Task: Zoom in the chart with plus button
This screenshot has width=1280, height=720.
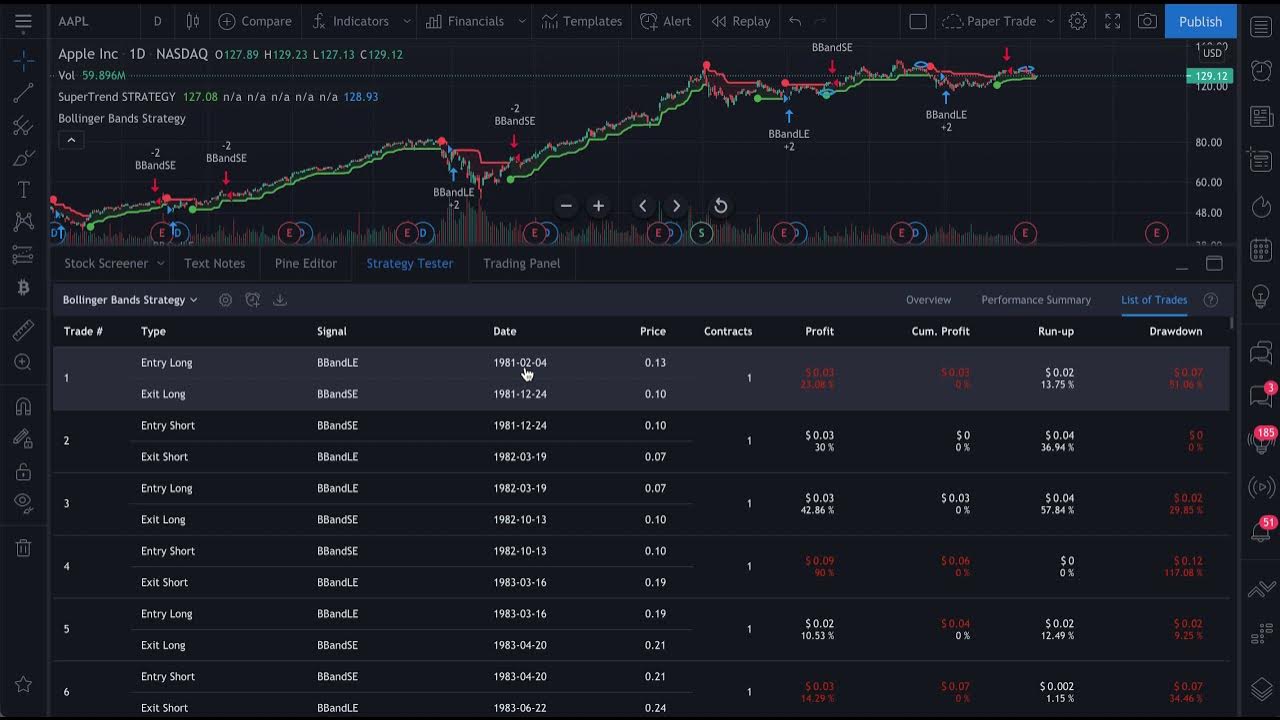Action: 598,206
